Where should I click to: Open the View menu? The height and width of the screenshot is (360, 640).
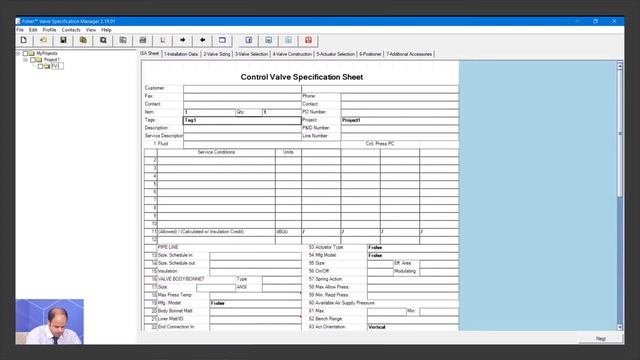click(x=91, y=30)
